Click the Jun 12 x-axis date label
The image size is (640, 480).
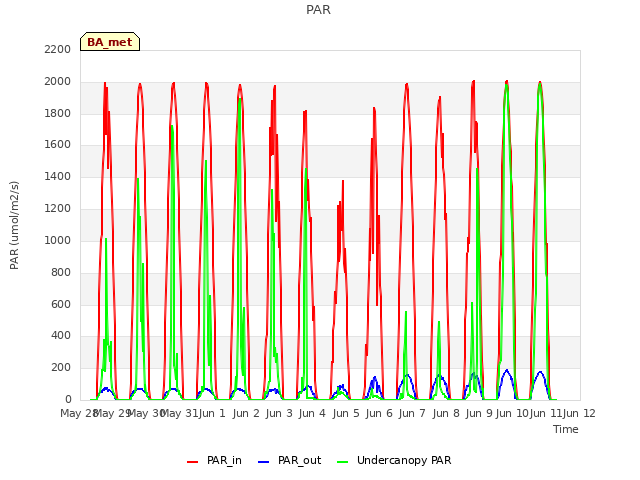tap(579, 413)
